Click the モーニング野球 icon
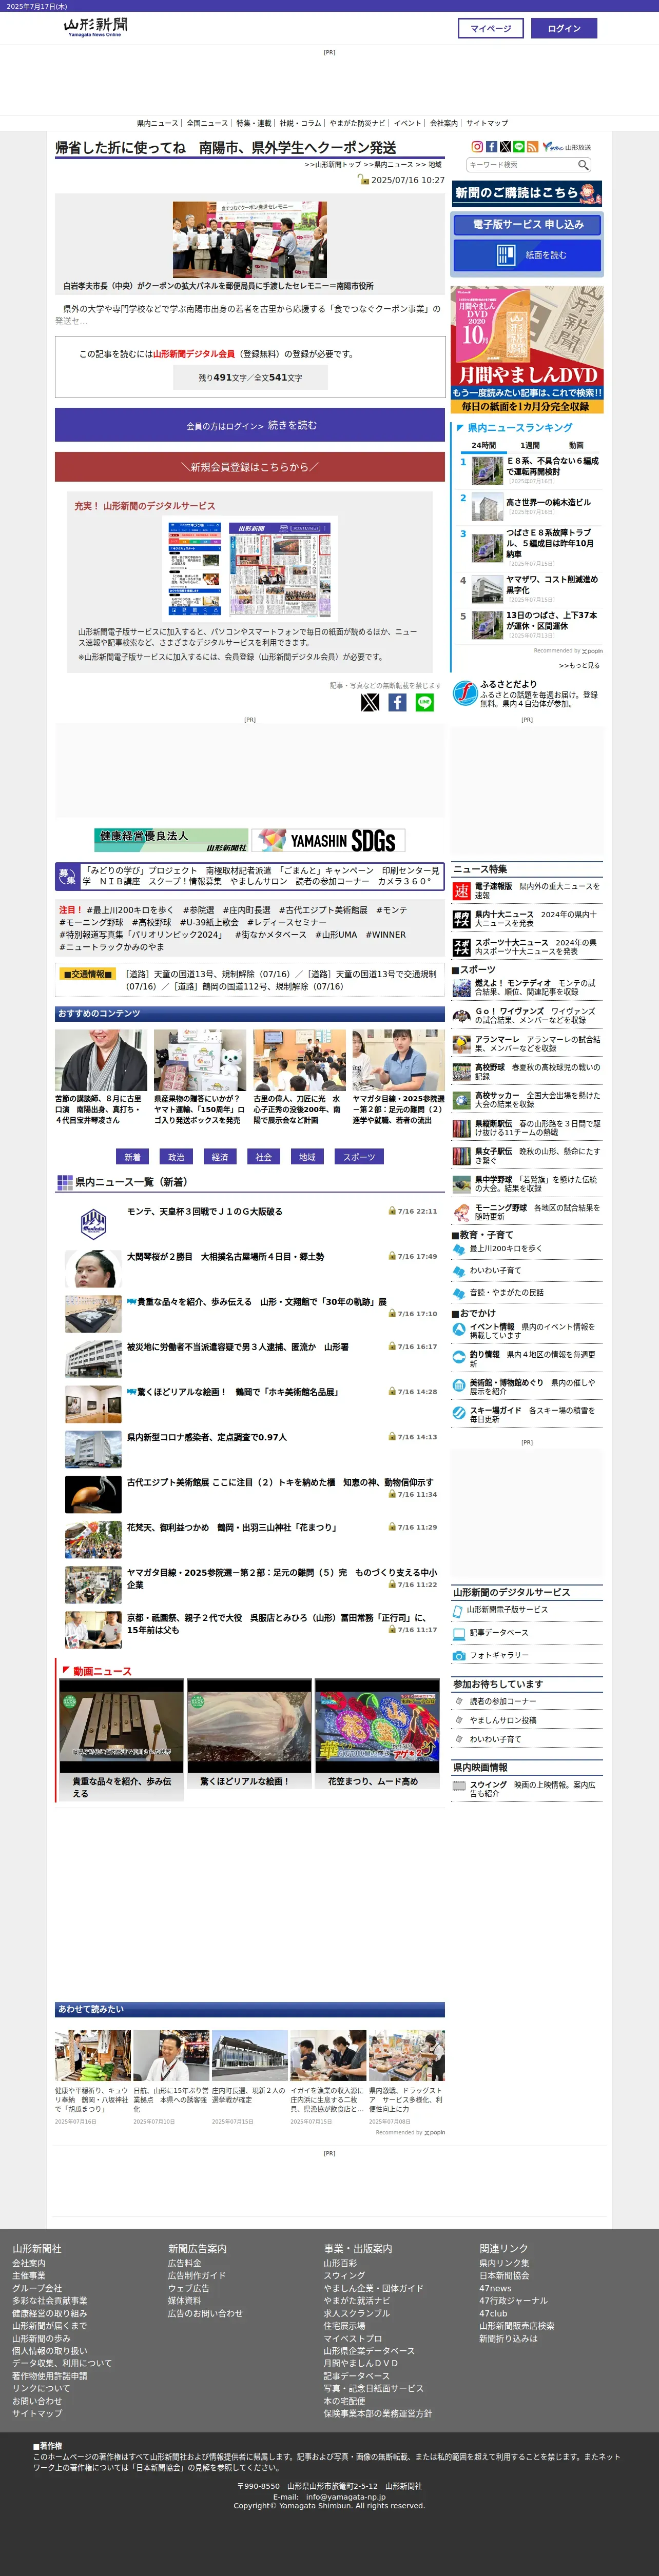The width and height of the screenshot is (659, 2576). point(461,1212)
